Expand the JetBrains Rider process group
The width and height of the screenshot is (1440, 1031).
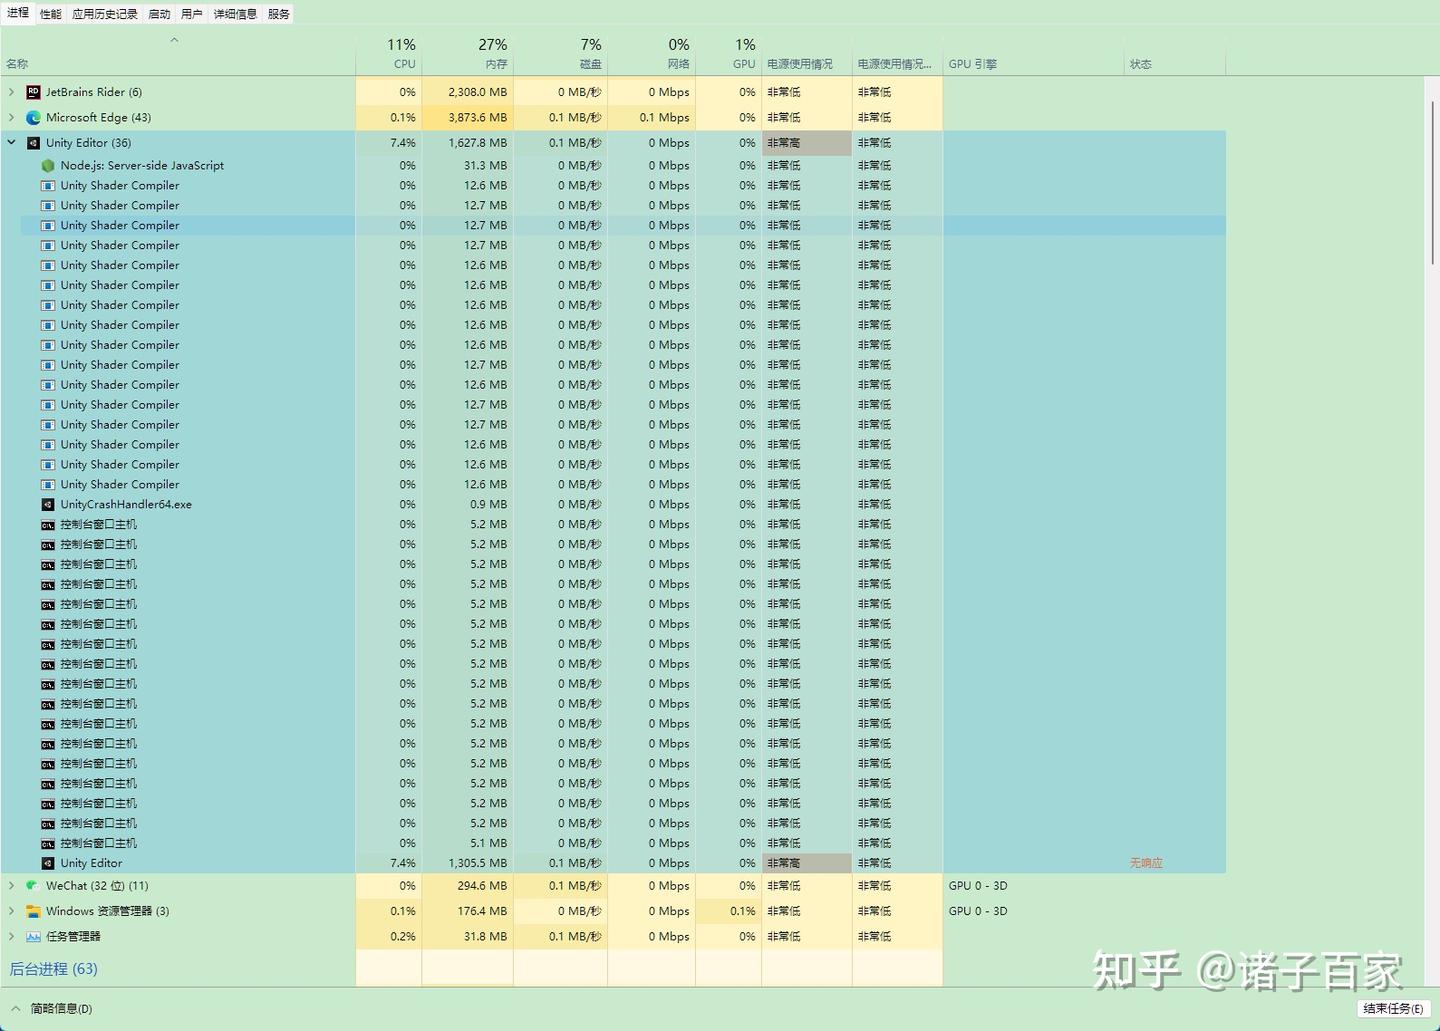[11, 92]
